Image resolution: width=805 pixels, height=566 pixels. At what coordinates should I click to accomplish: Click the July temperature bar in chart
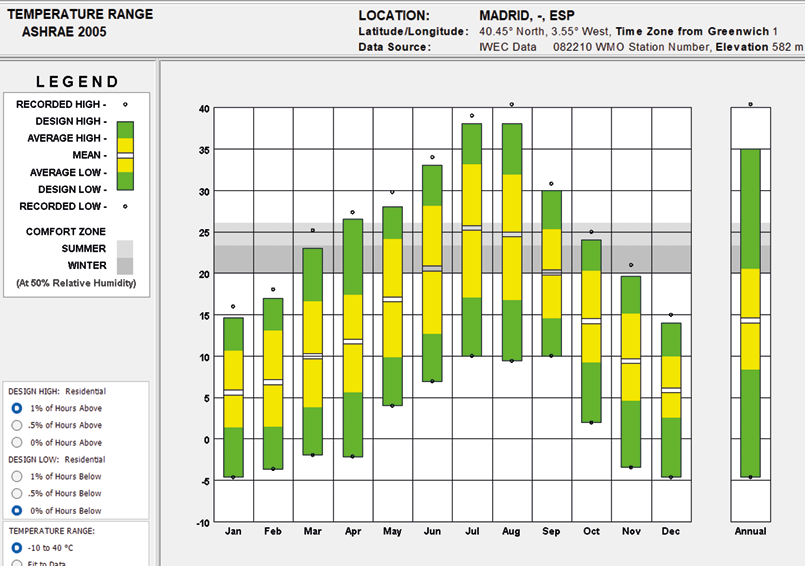(471, 240)
